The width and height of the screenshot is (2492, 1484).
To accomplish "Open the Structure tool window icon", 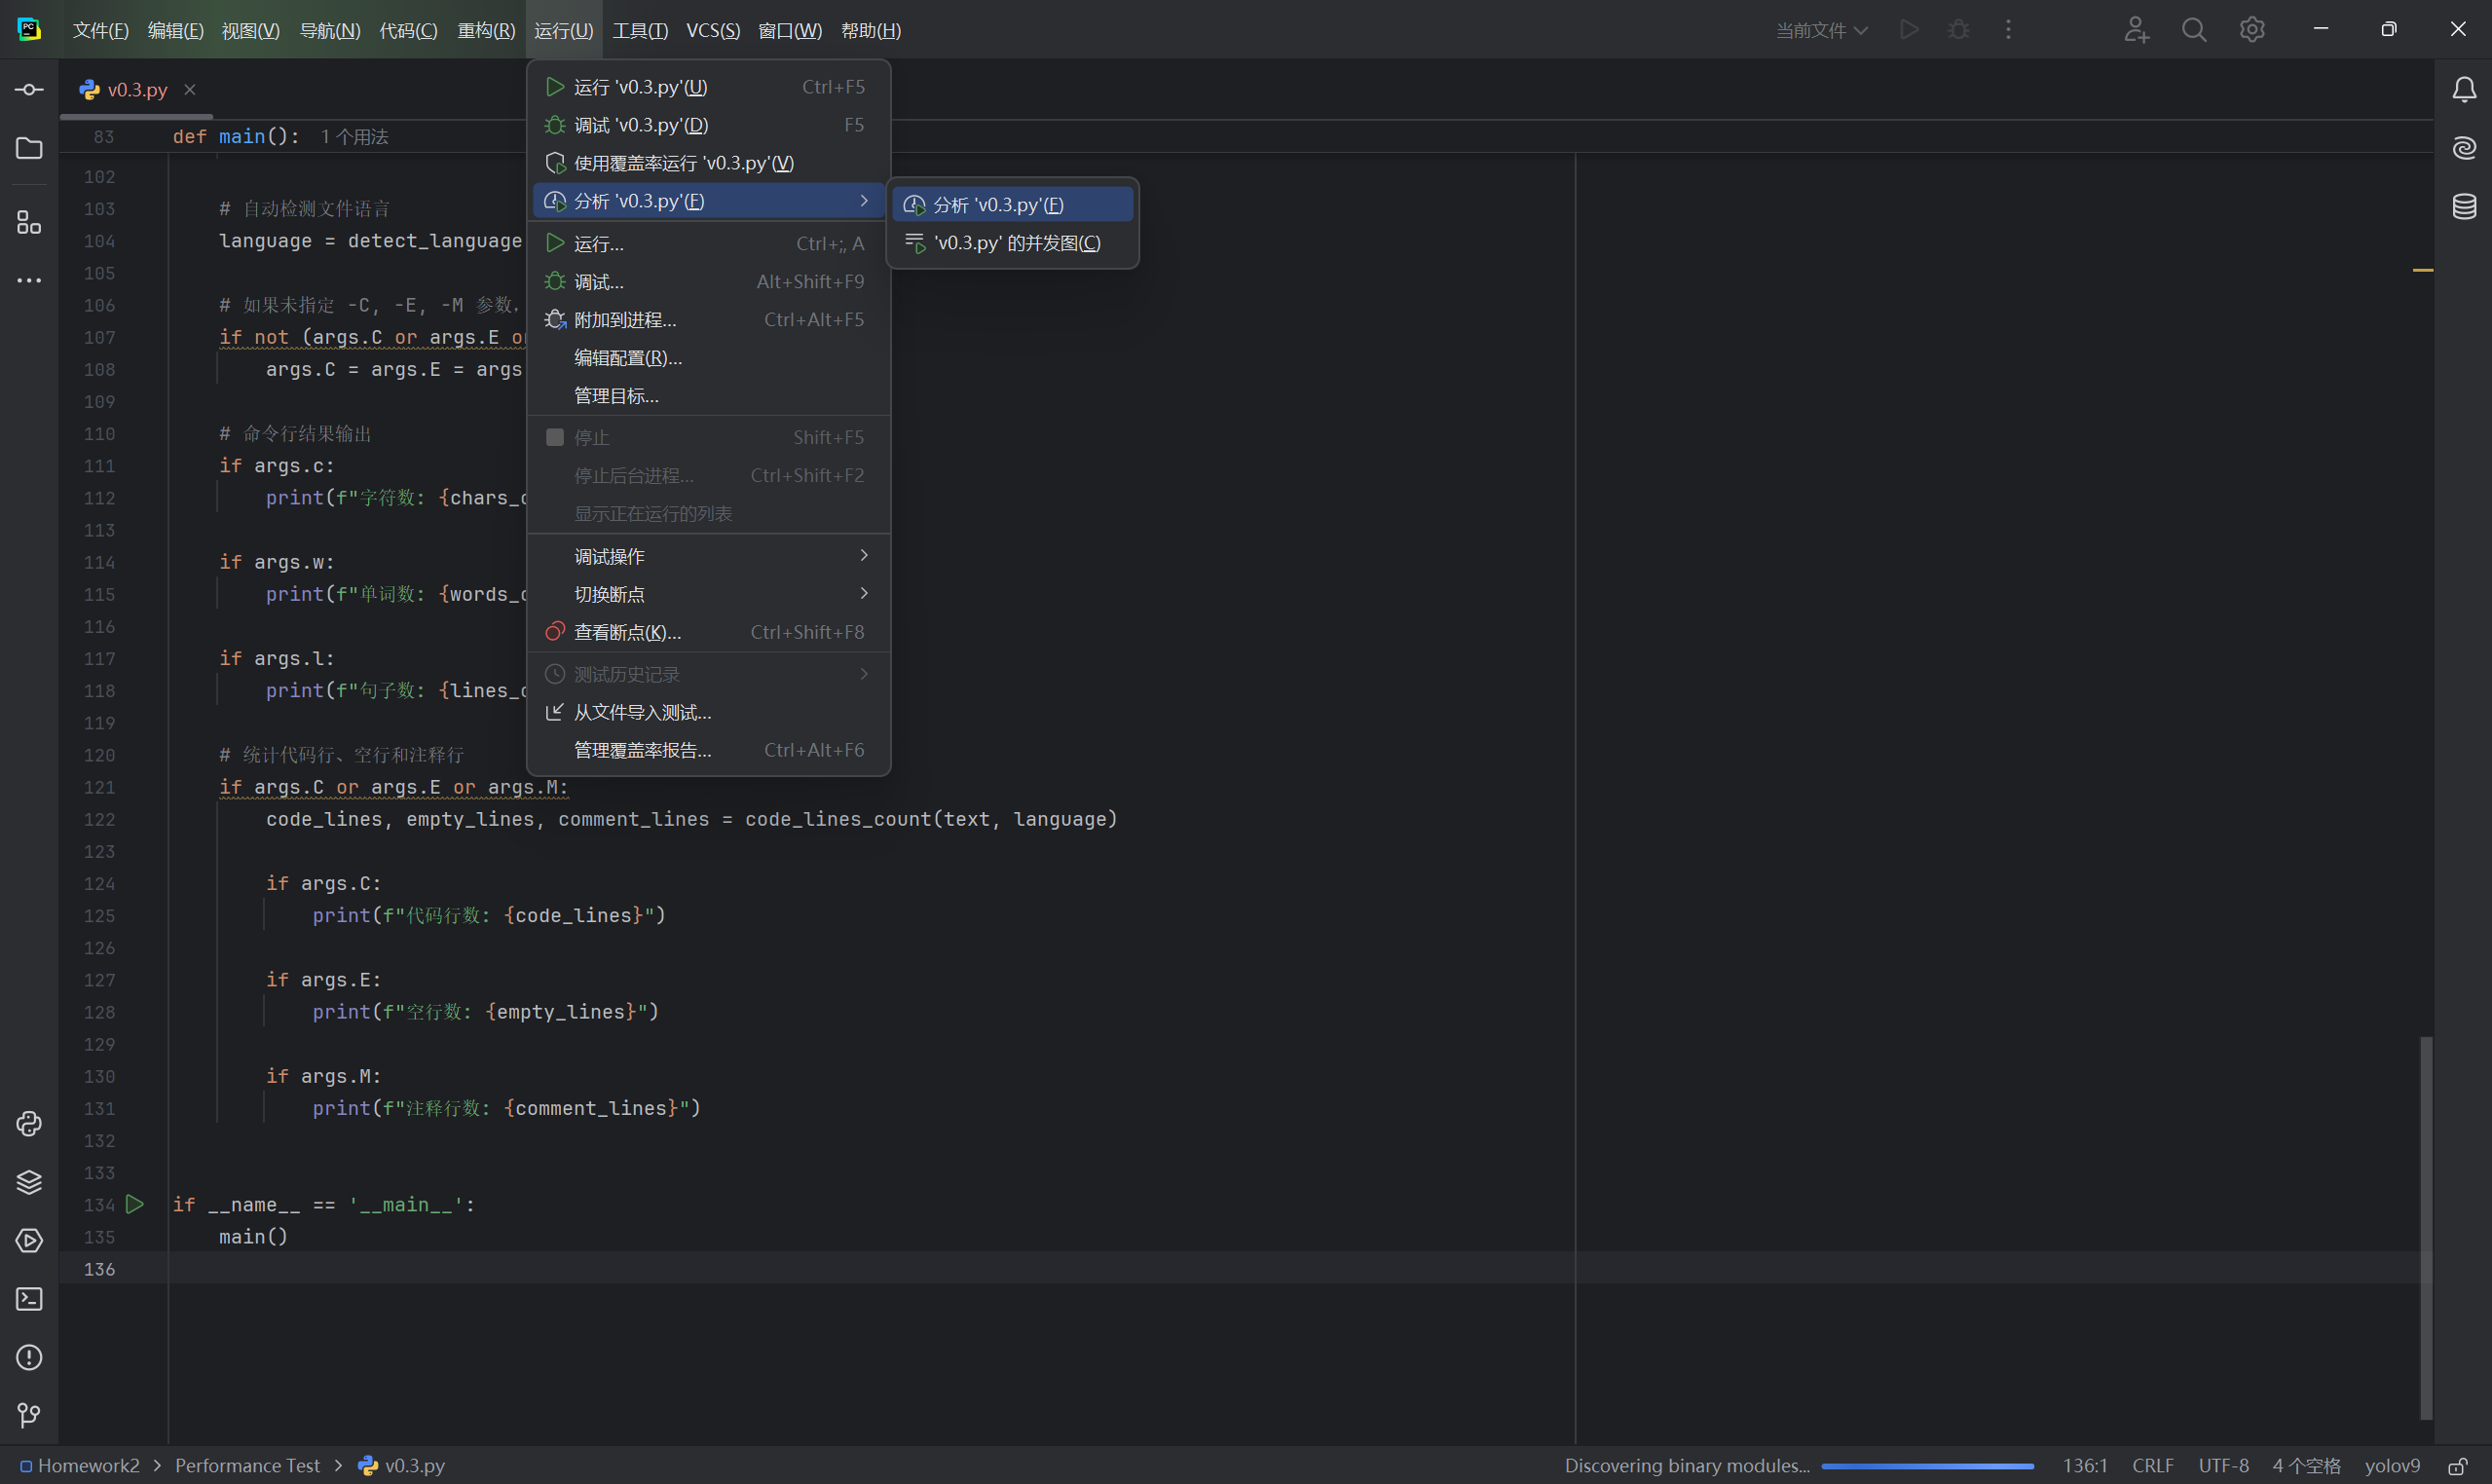I will [29, 222].
